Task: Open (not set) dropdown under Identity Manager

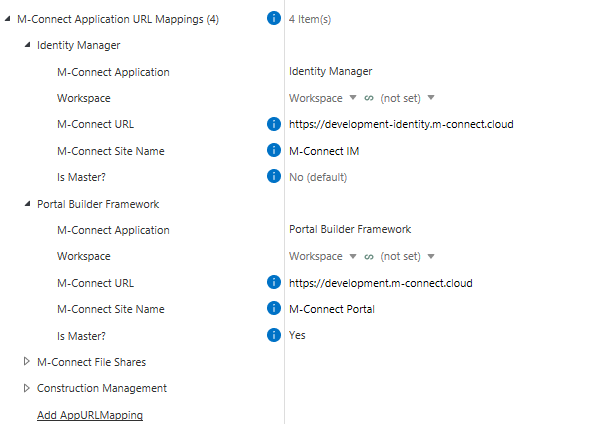Action: point(431,98)
